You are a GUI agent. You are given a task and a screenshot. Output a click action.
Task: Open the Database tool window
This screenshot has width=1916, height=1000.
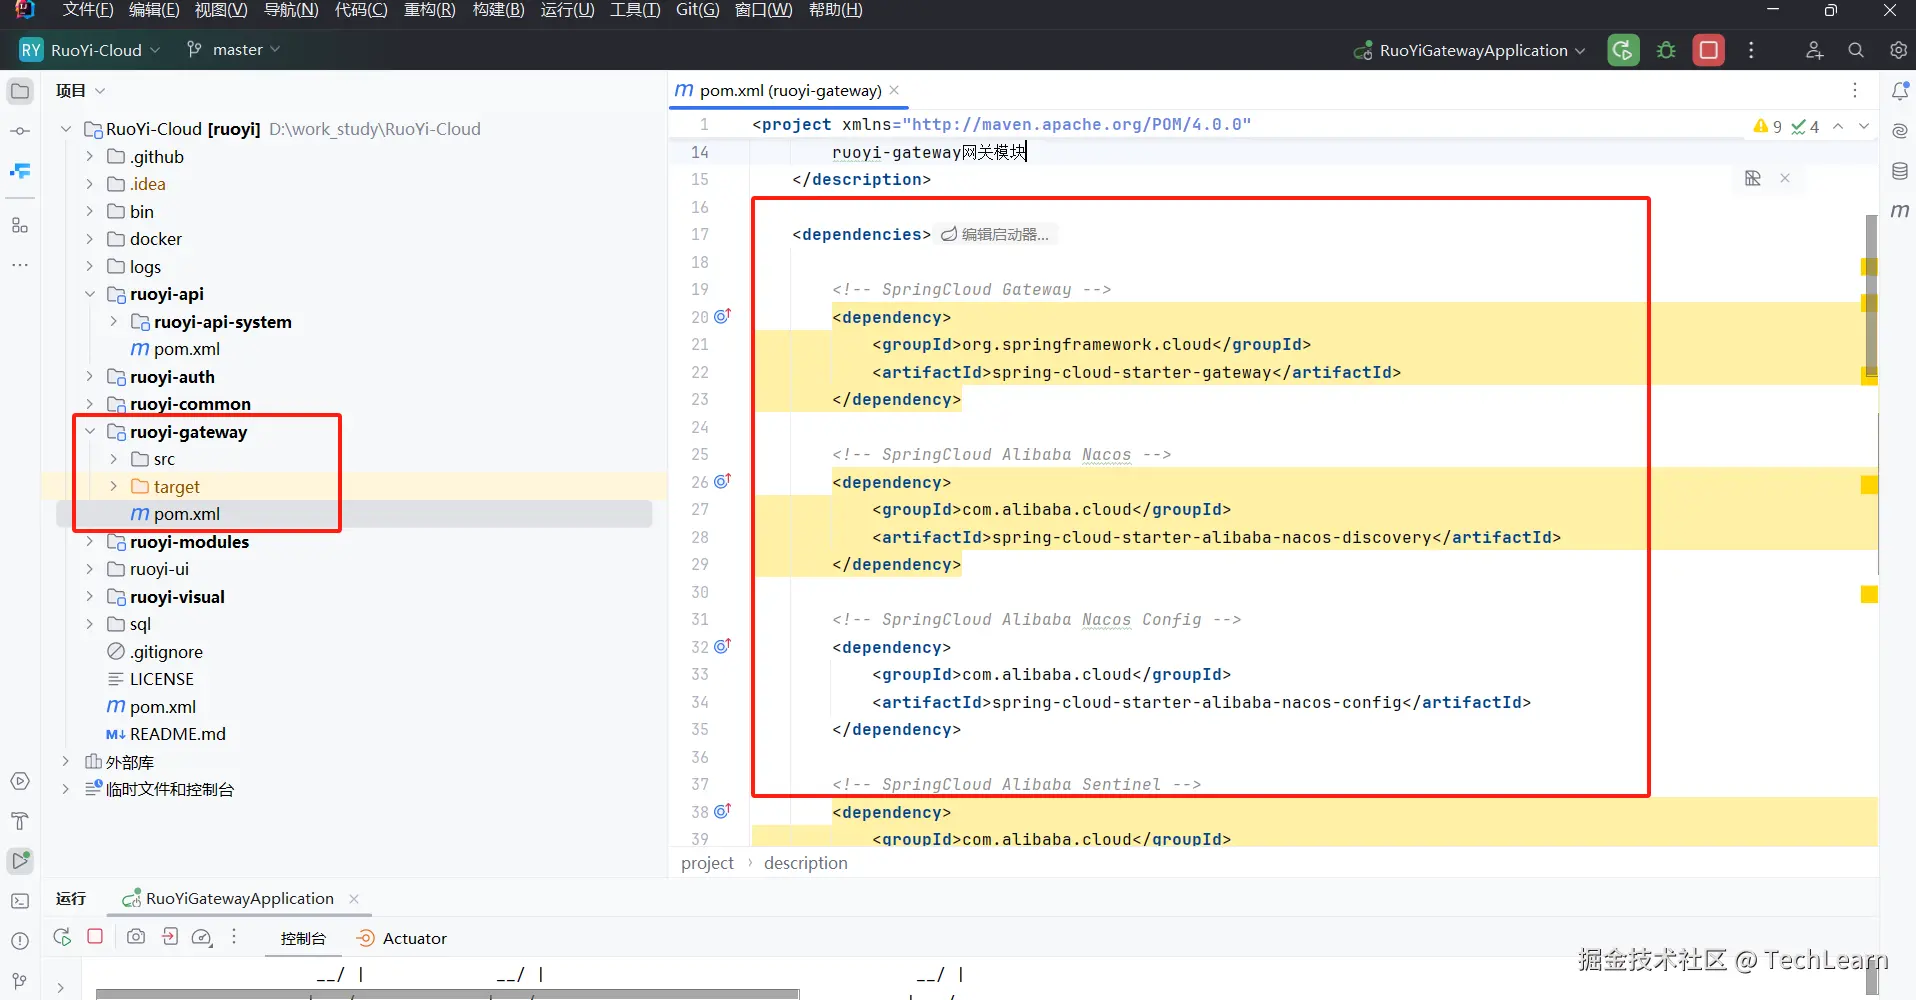click(x=1900, y=171)
